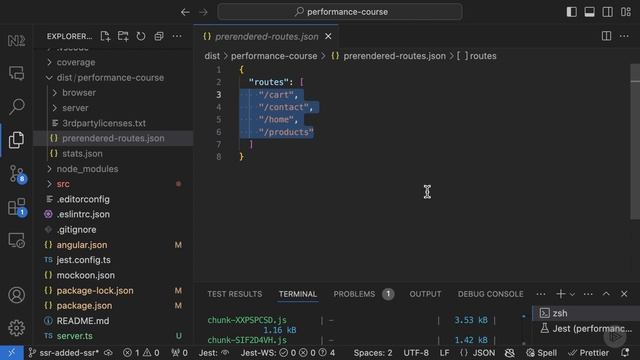Screen dimensions: 640x360
Task: Switch to the OUTPUT tab
Action: 425,294
